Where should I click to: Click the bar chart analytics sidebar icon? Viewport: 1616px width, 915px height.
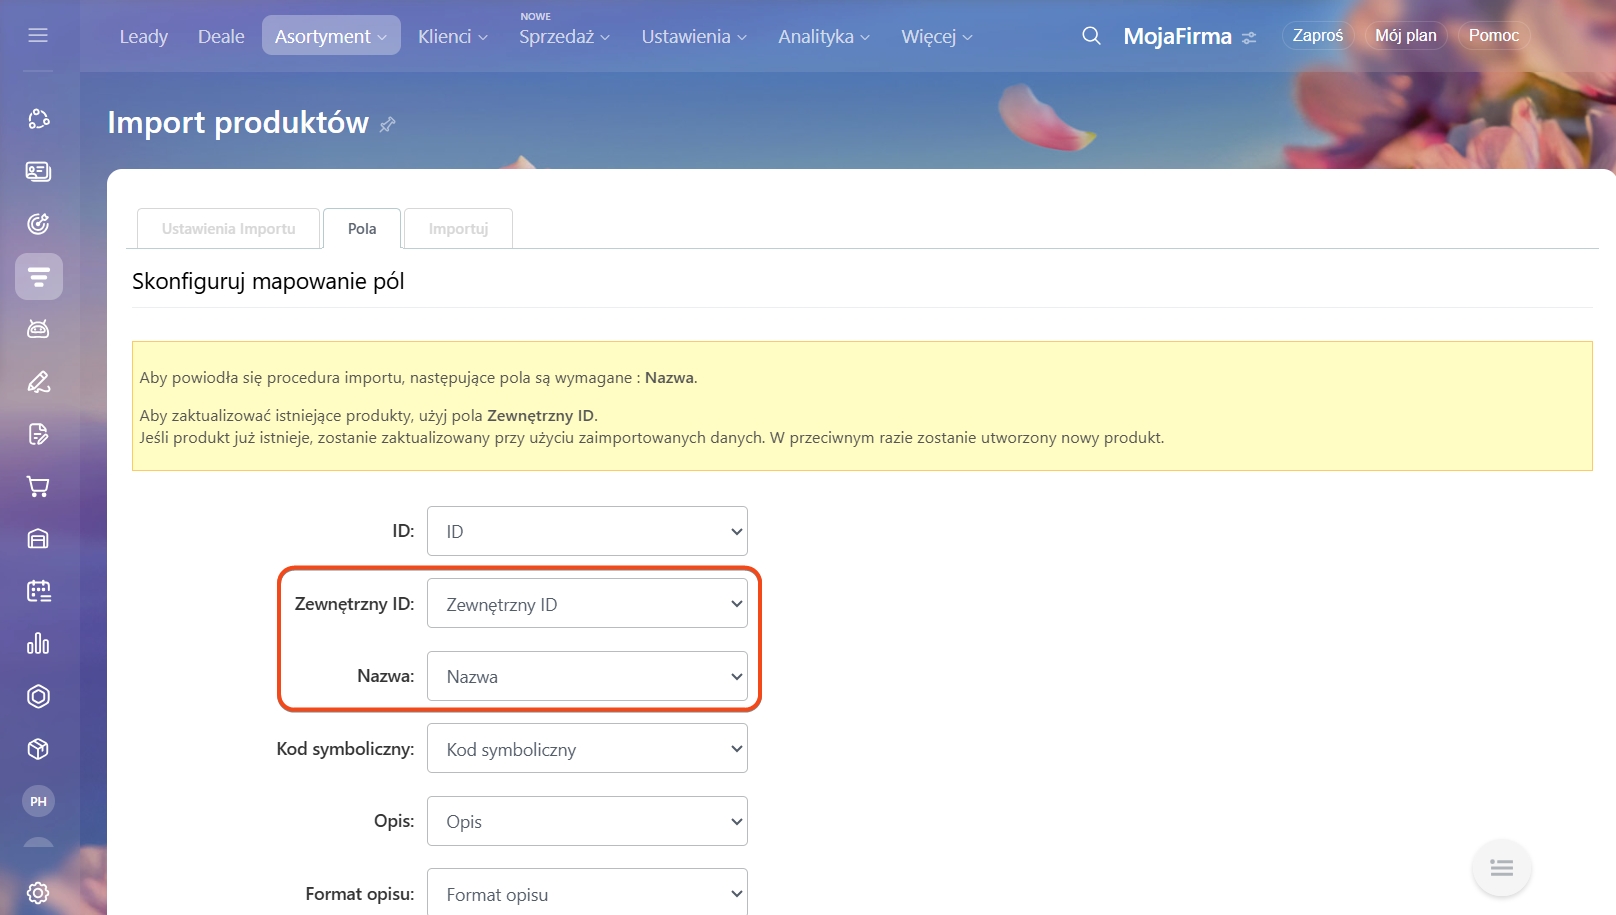click(x=38, y=644)
